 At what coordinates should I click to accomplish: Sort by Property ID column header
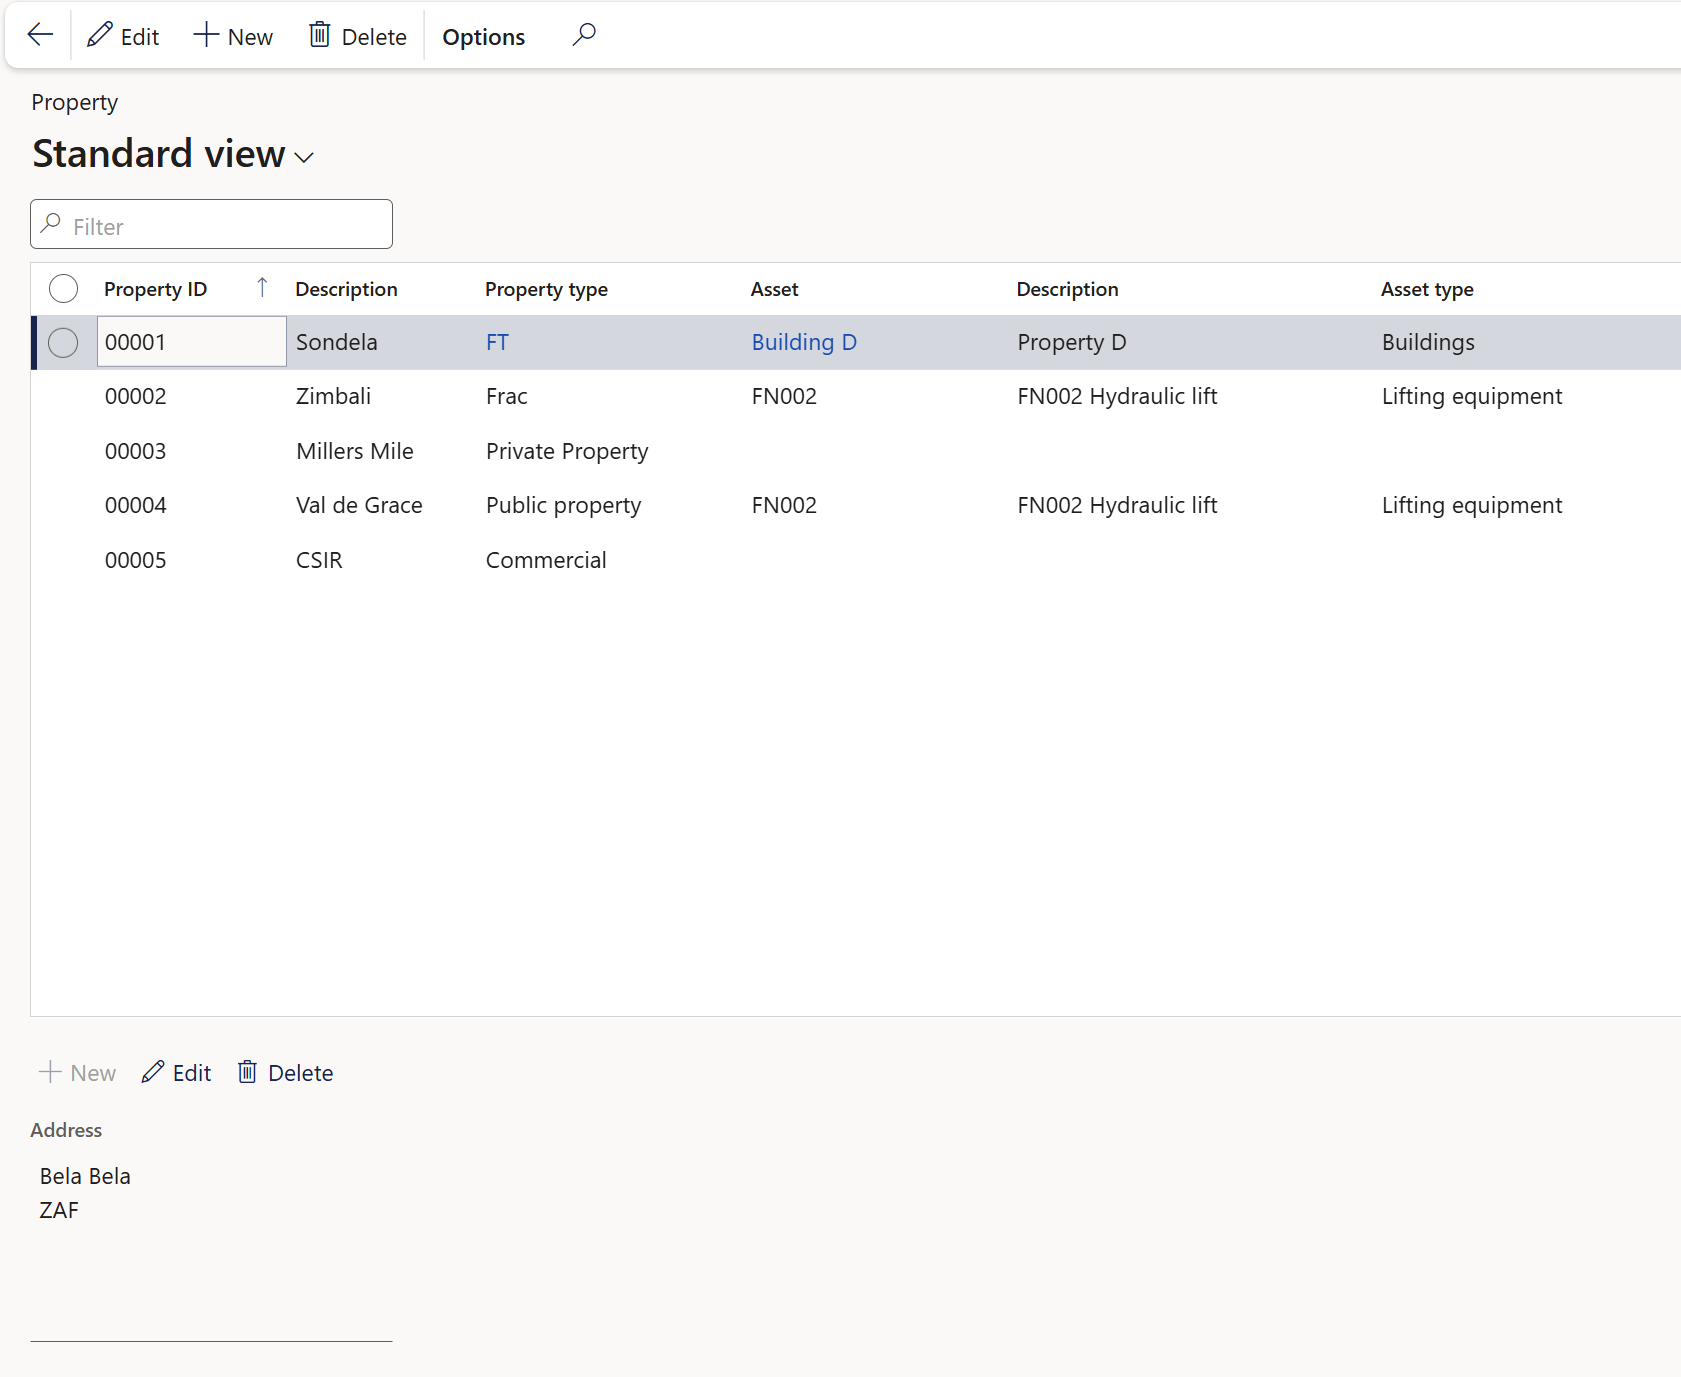(x=155, y=289)
